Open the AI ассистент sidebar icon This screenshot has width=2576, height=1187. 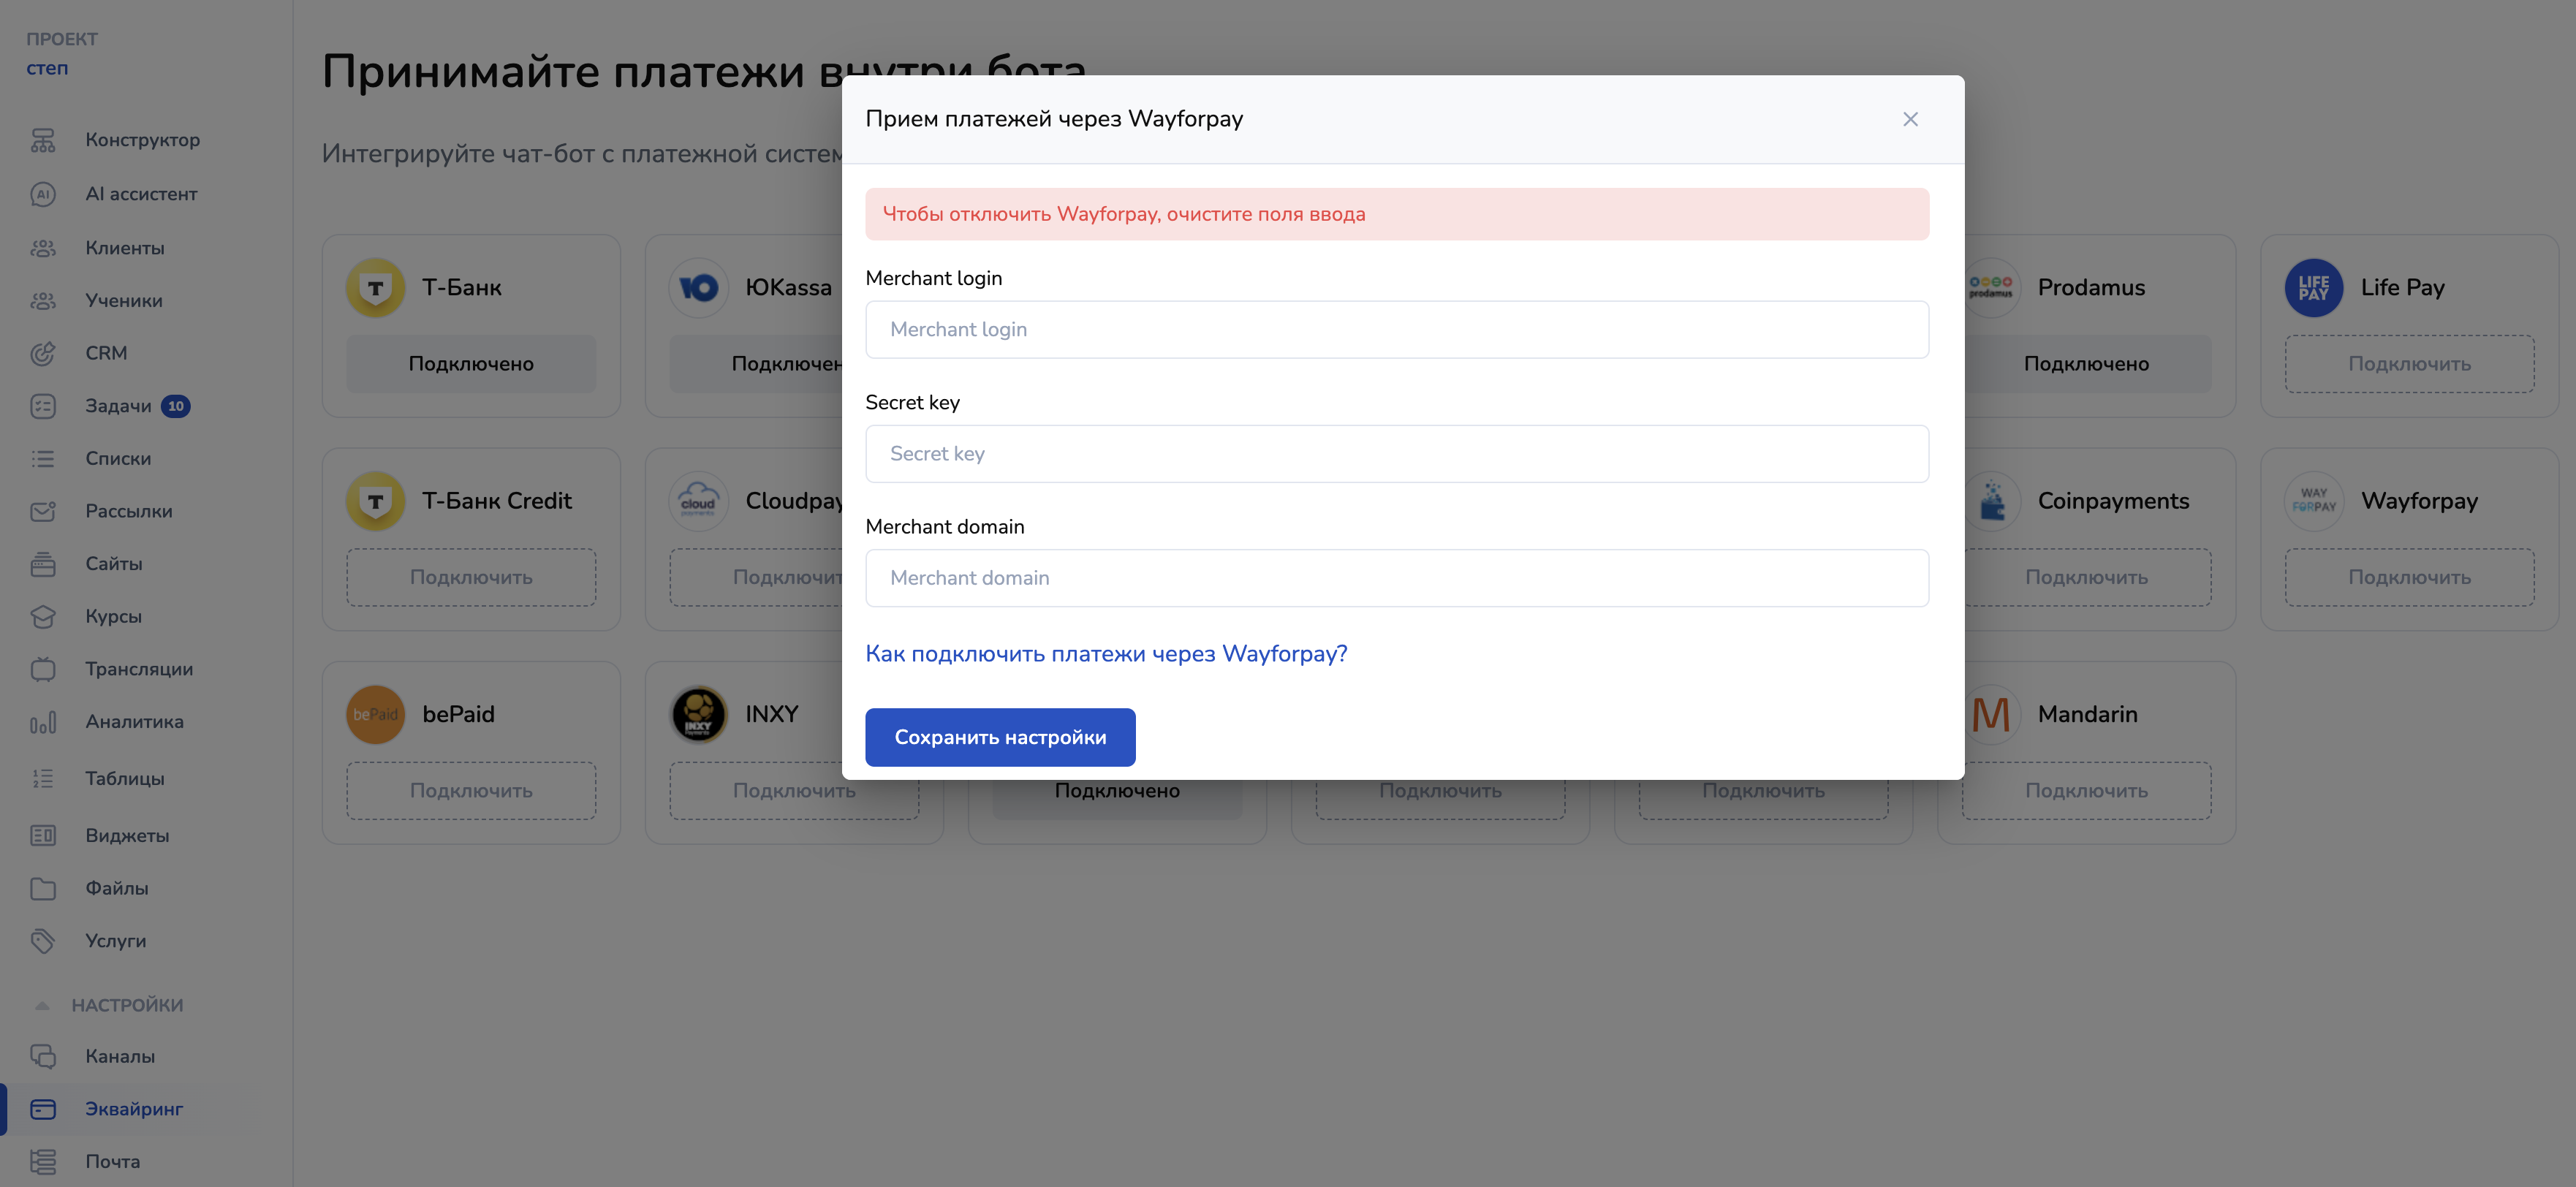[x=43, y=194]
